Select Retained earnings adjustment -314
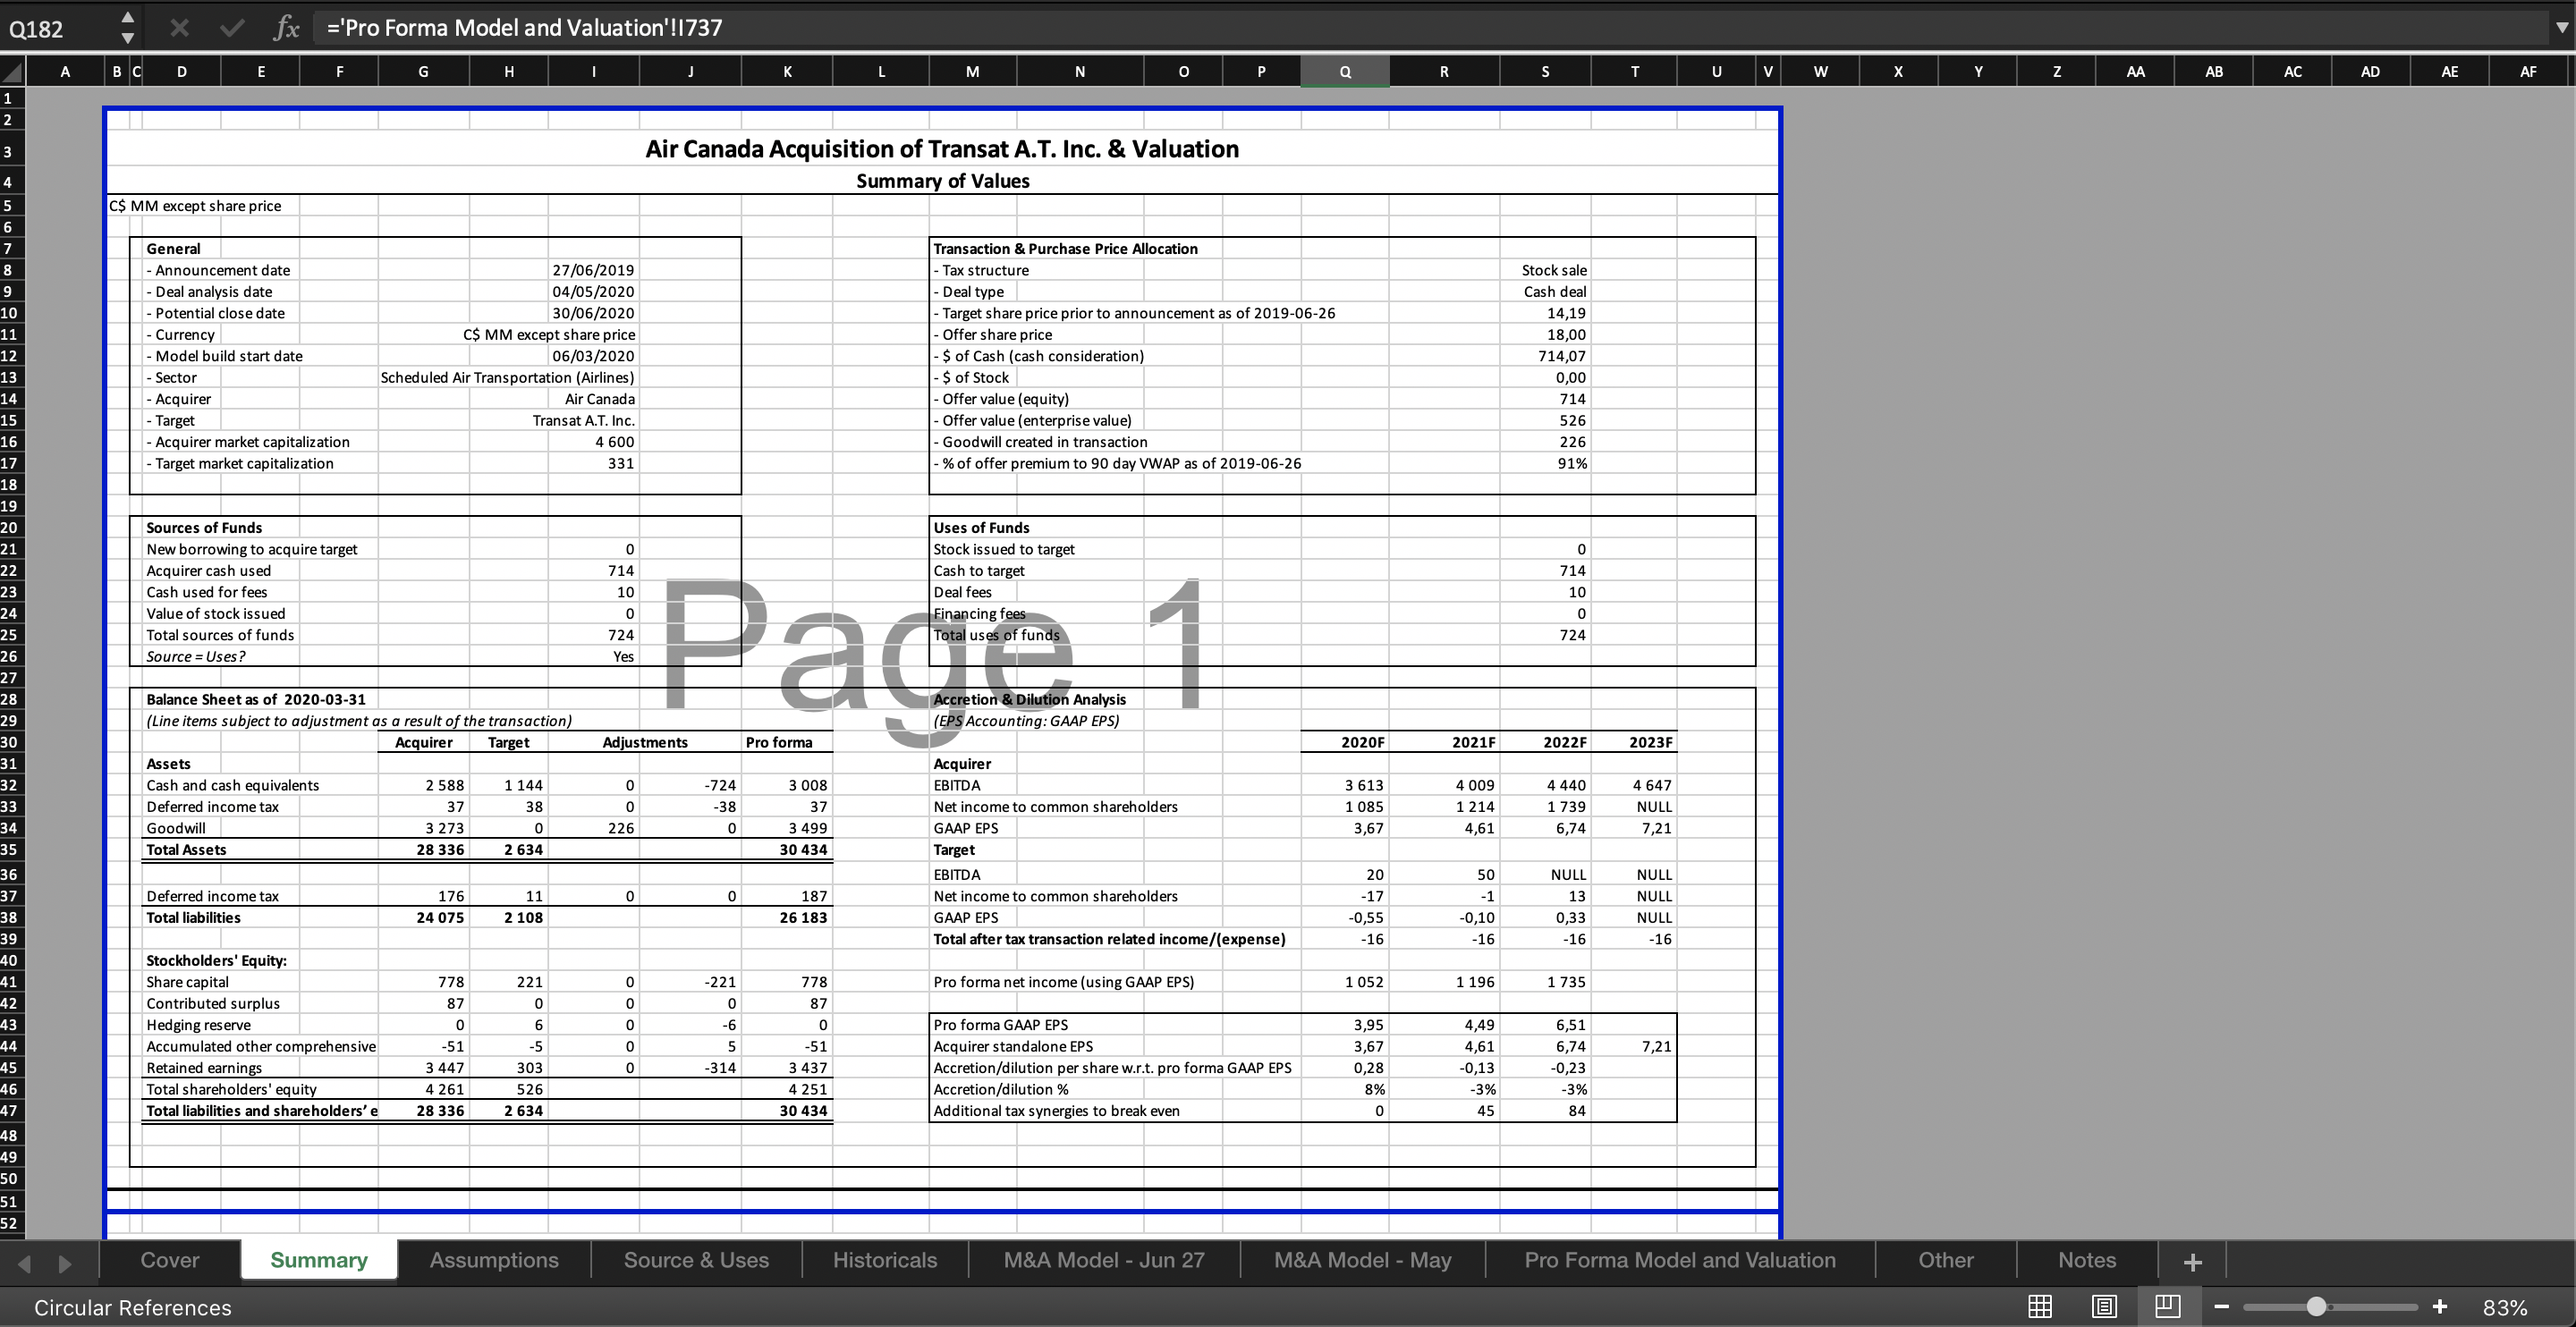The image size is (2576, 1327). 690,1068
